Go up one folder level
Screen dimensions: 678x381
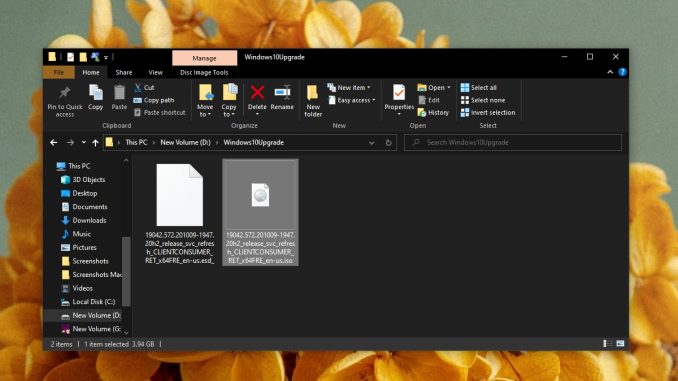coord(95,143)
